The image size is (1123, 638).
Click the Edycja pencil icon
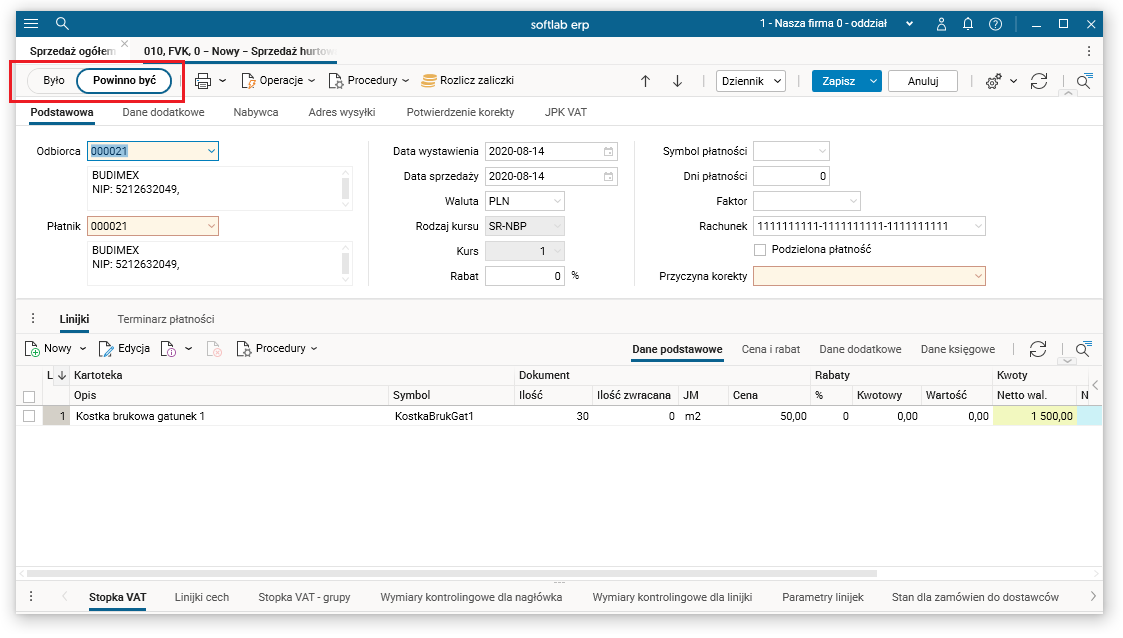(106, 349)
